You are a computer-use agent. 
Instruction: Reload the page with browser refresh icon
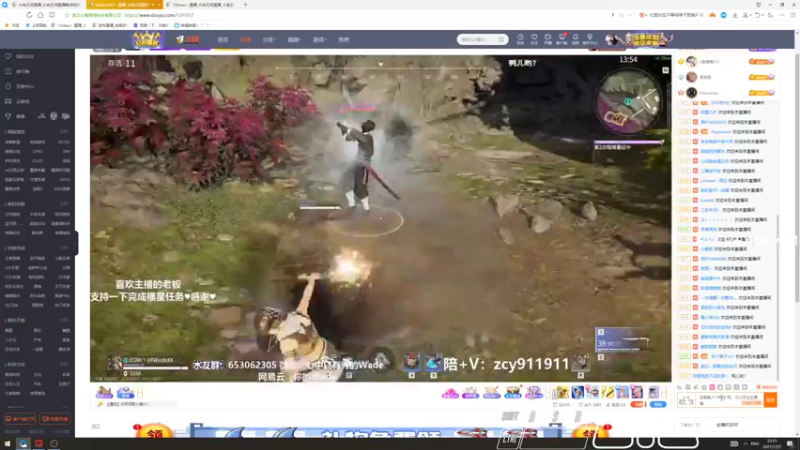[x=29, y=15]
